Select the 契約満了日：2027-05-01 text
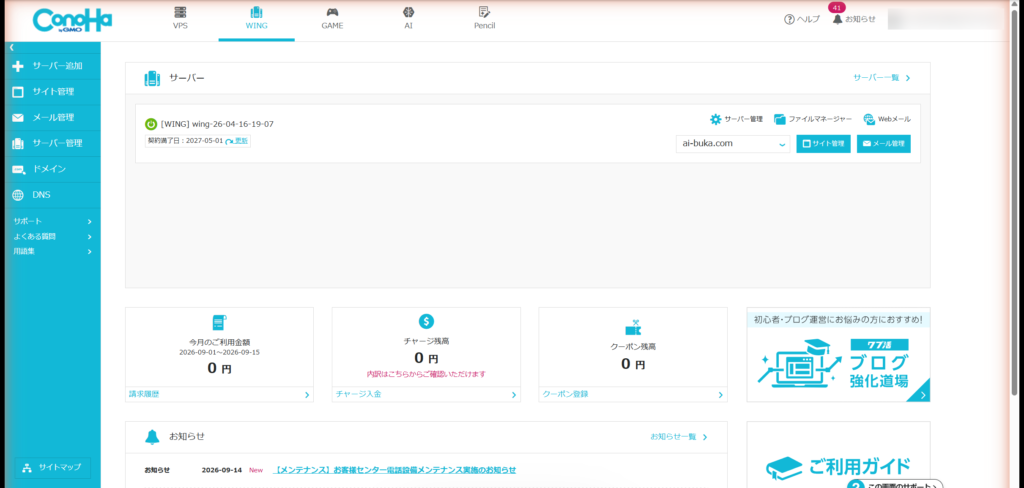This screenshot has width=1024, height=488. tap(185, 141)
